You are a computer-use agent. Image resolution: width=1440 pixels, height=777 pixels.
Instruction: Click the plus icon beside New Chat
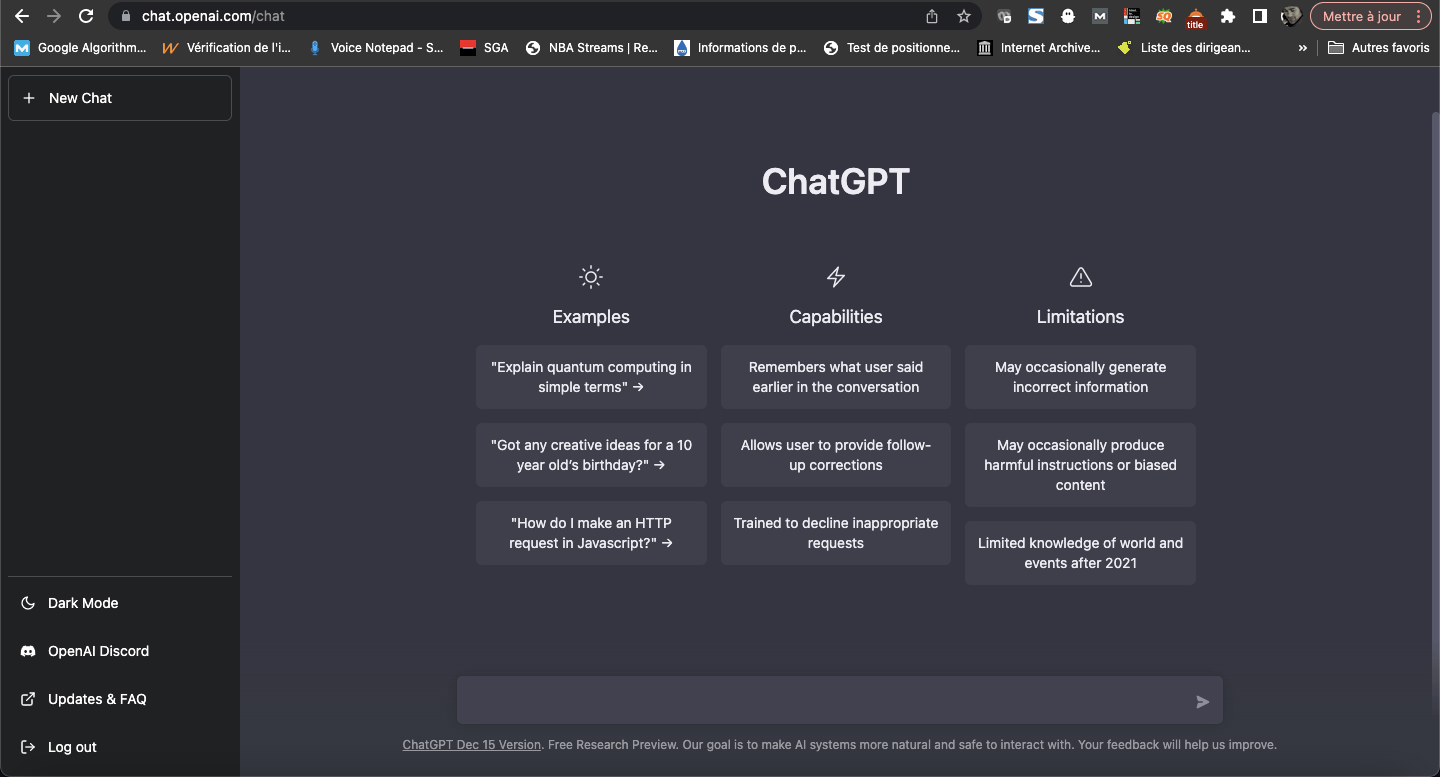pos(28,98)
